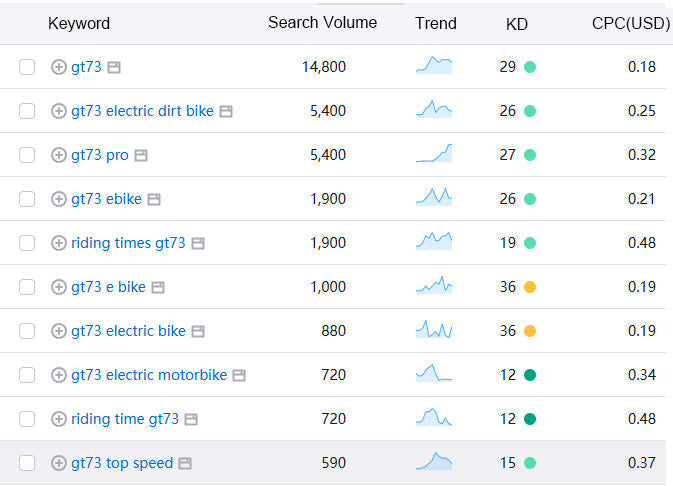The height and width of the screenshot is (486, 673).
Task: Click search volume 1,000
Action: click(x=328, y=287)
